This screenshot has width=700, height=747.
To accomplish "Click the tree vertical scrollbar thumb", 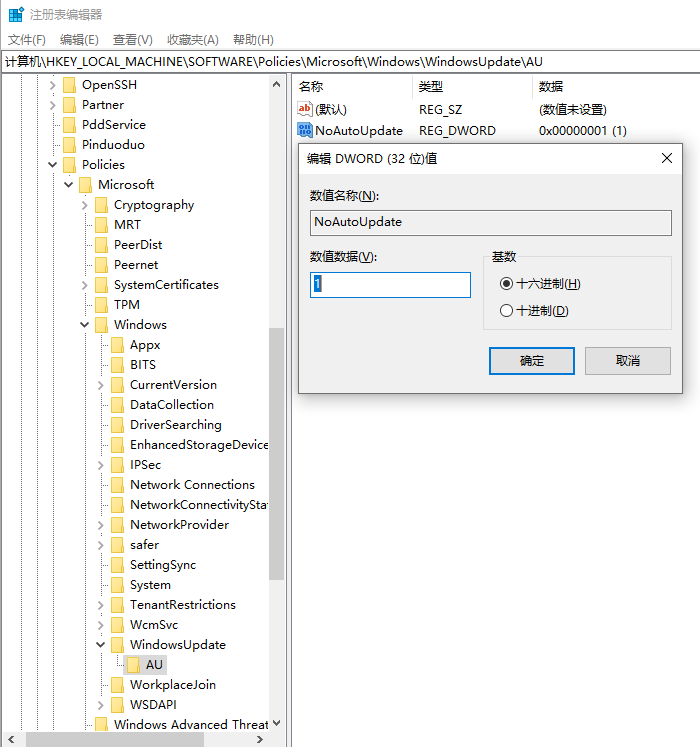I will [x=276, y=454].
